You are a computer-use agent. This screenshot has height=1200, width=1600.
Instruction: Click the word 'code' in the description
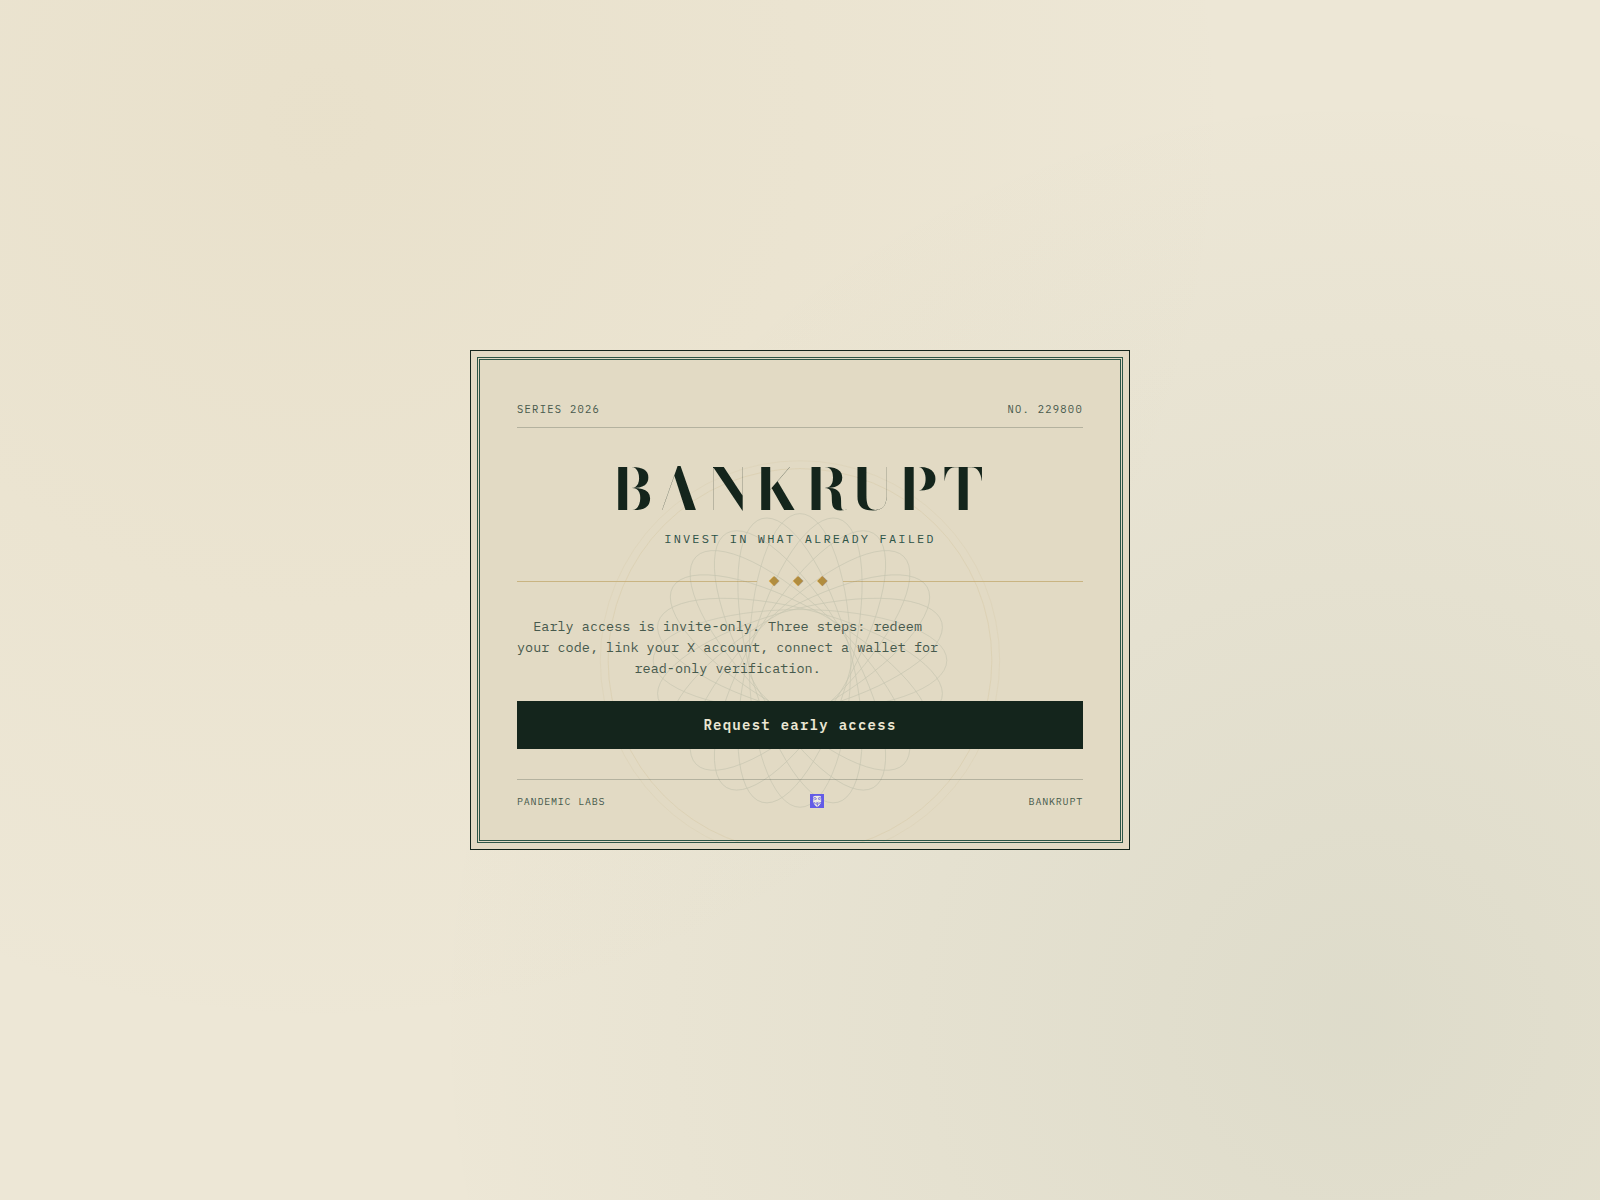point(574,648)
